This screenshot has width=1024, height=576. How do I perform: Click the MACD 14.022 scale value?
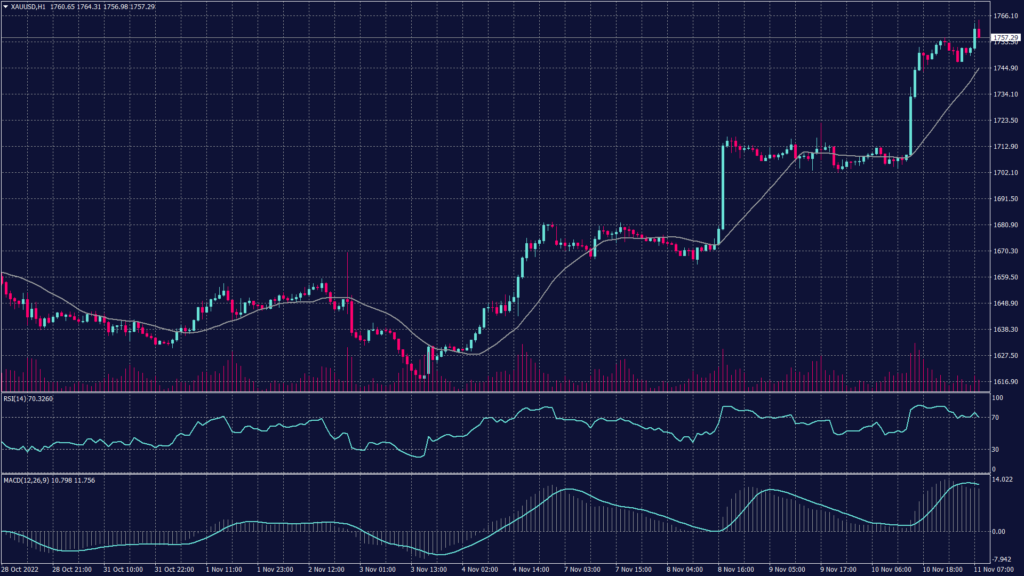point(1002,482)
